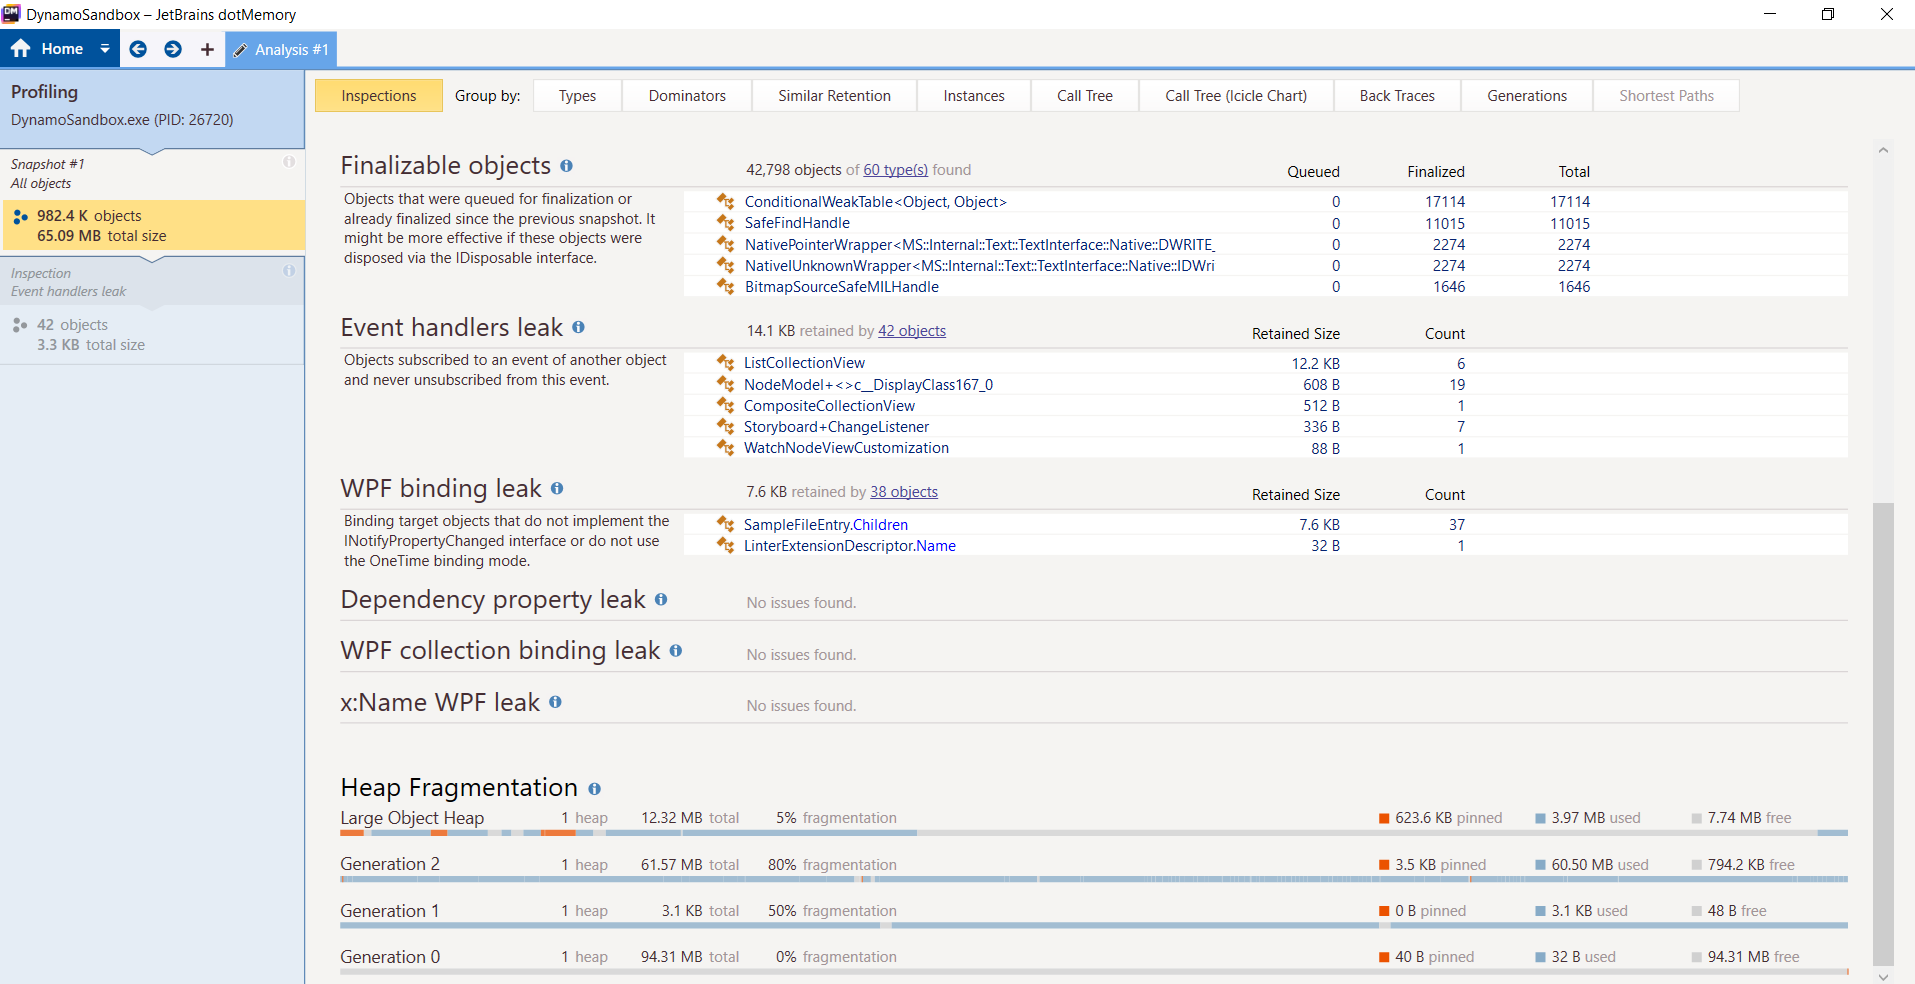Viewport: 1915px width, 984px height.
Task: Open the Instances view
Action: pos(974,96)
